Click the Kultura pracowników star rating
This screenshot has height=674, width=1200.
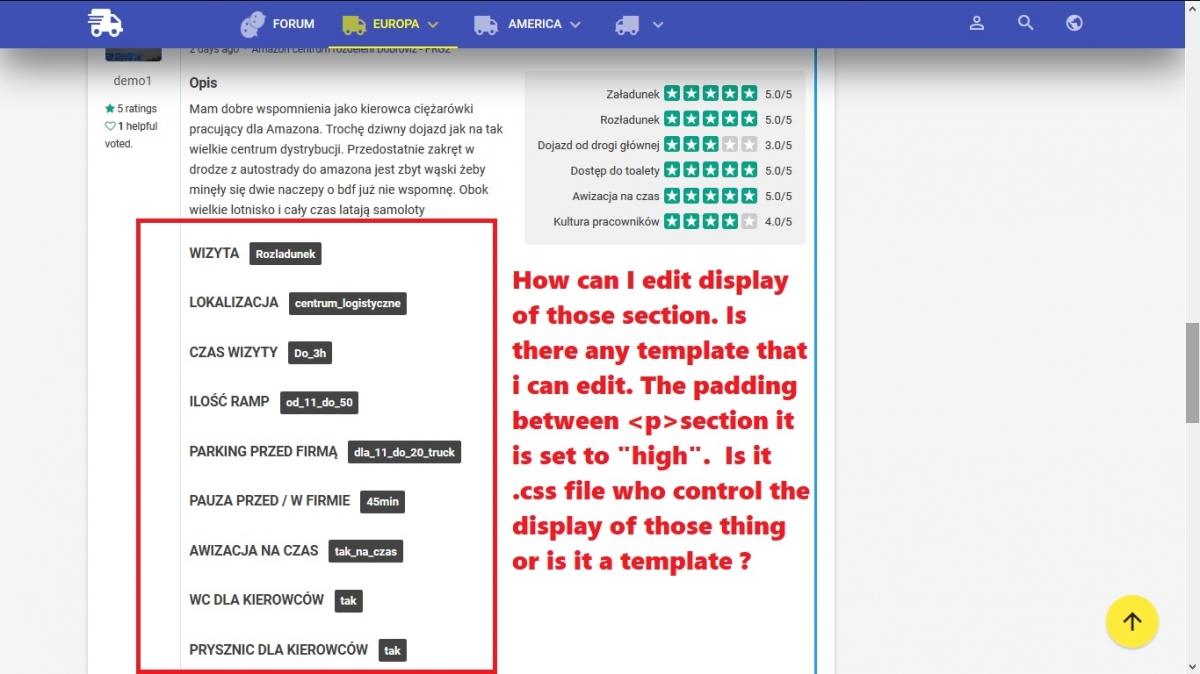click(x=710, y=221)
